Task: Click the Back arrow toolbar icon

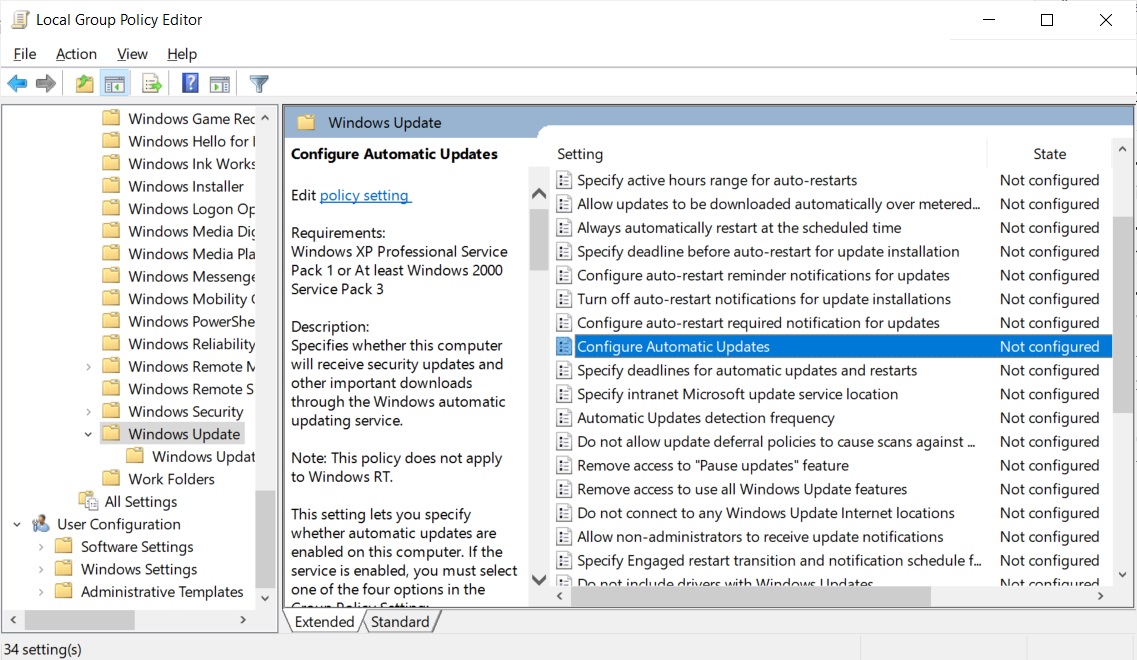Action: click(x=17, y=84)
